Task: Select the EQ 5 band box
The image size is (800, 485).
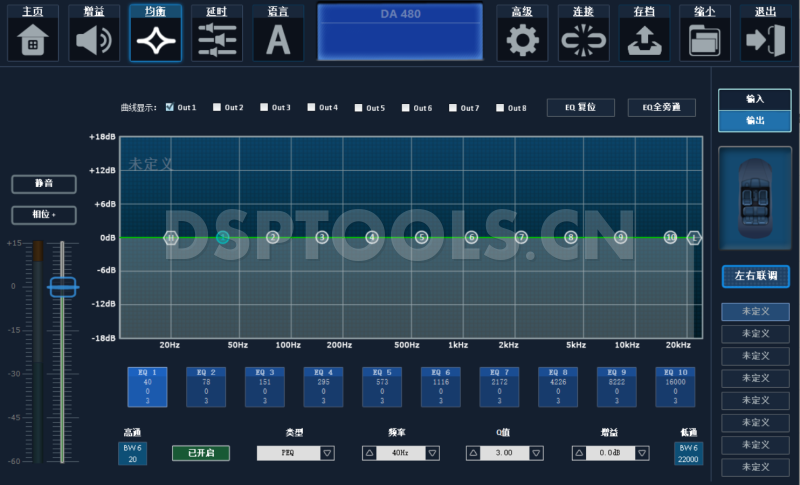Action: click(x=382, y=387)
